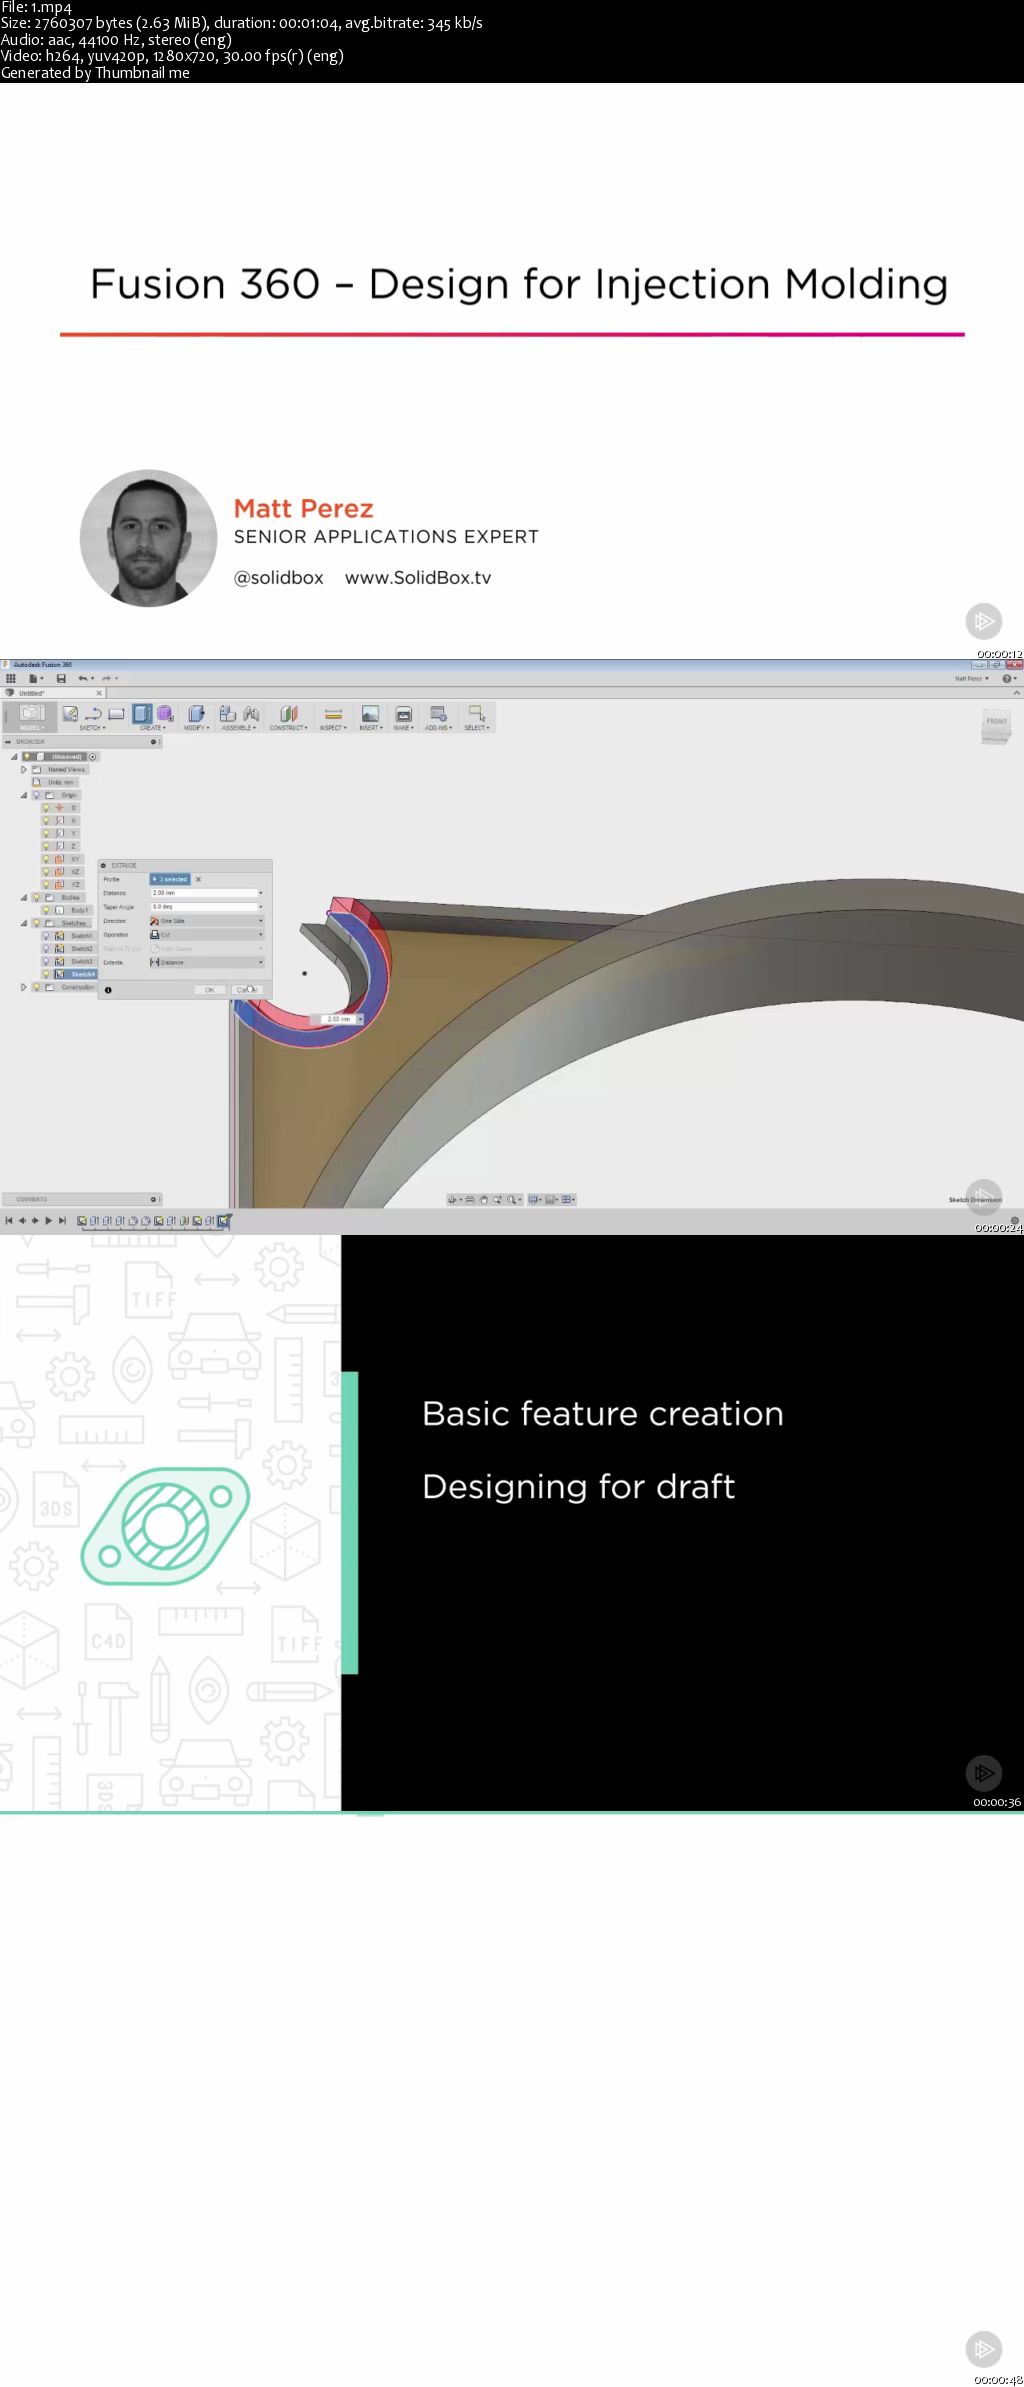Click the Make 3D print icon
The width and height of the screenshot is (1024, 2387).
[403, 713]
